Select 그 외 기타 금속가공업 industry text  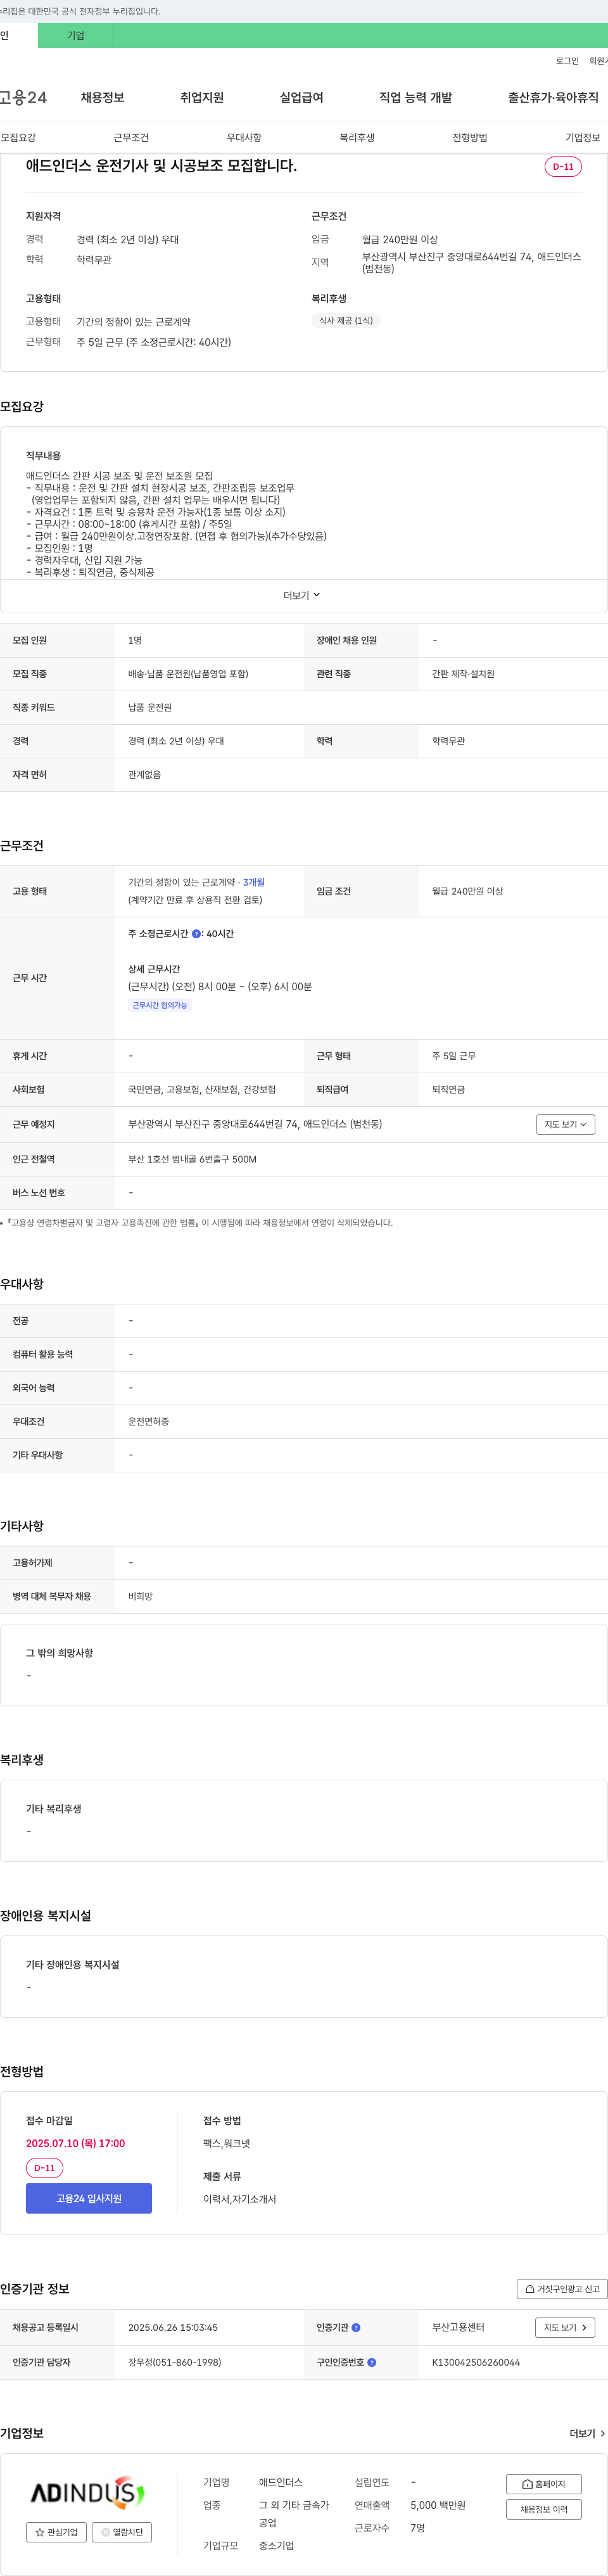pos(294,2514)
